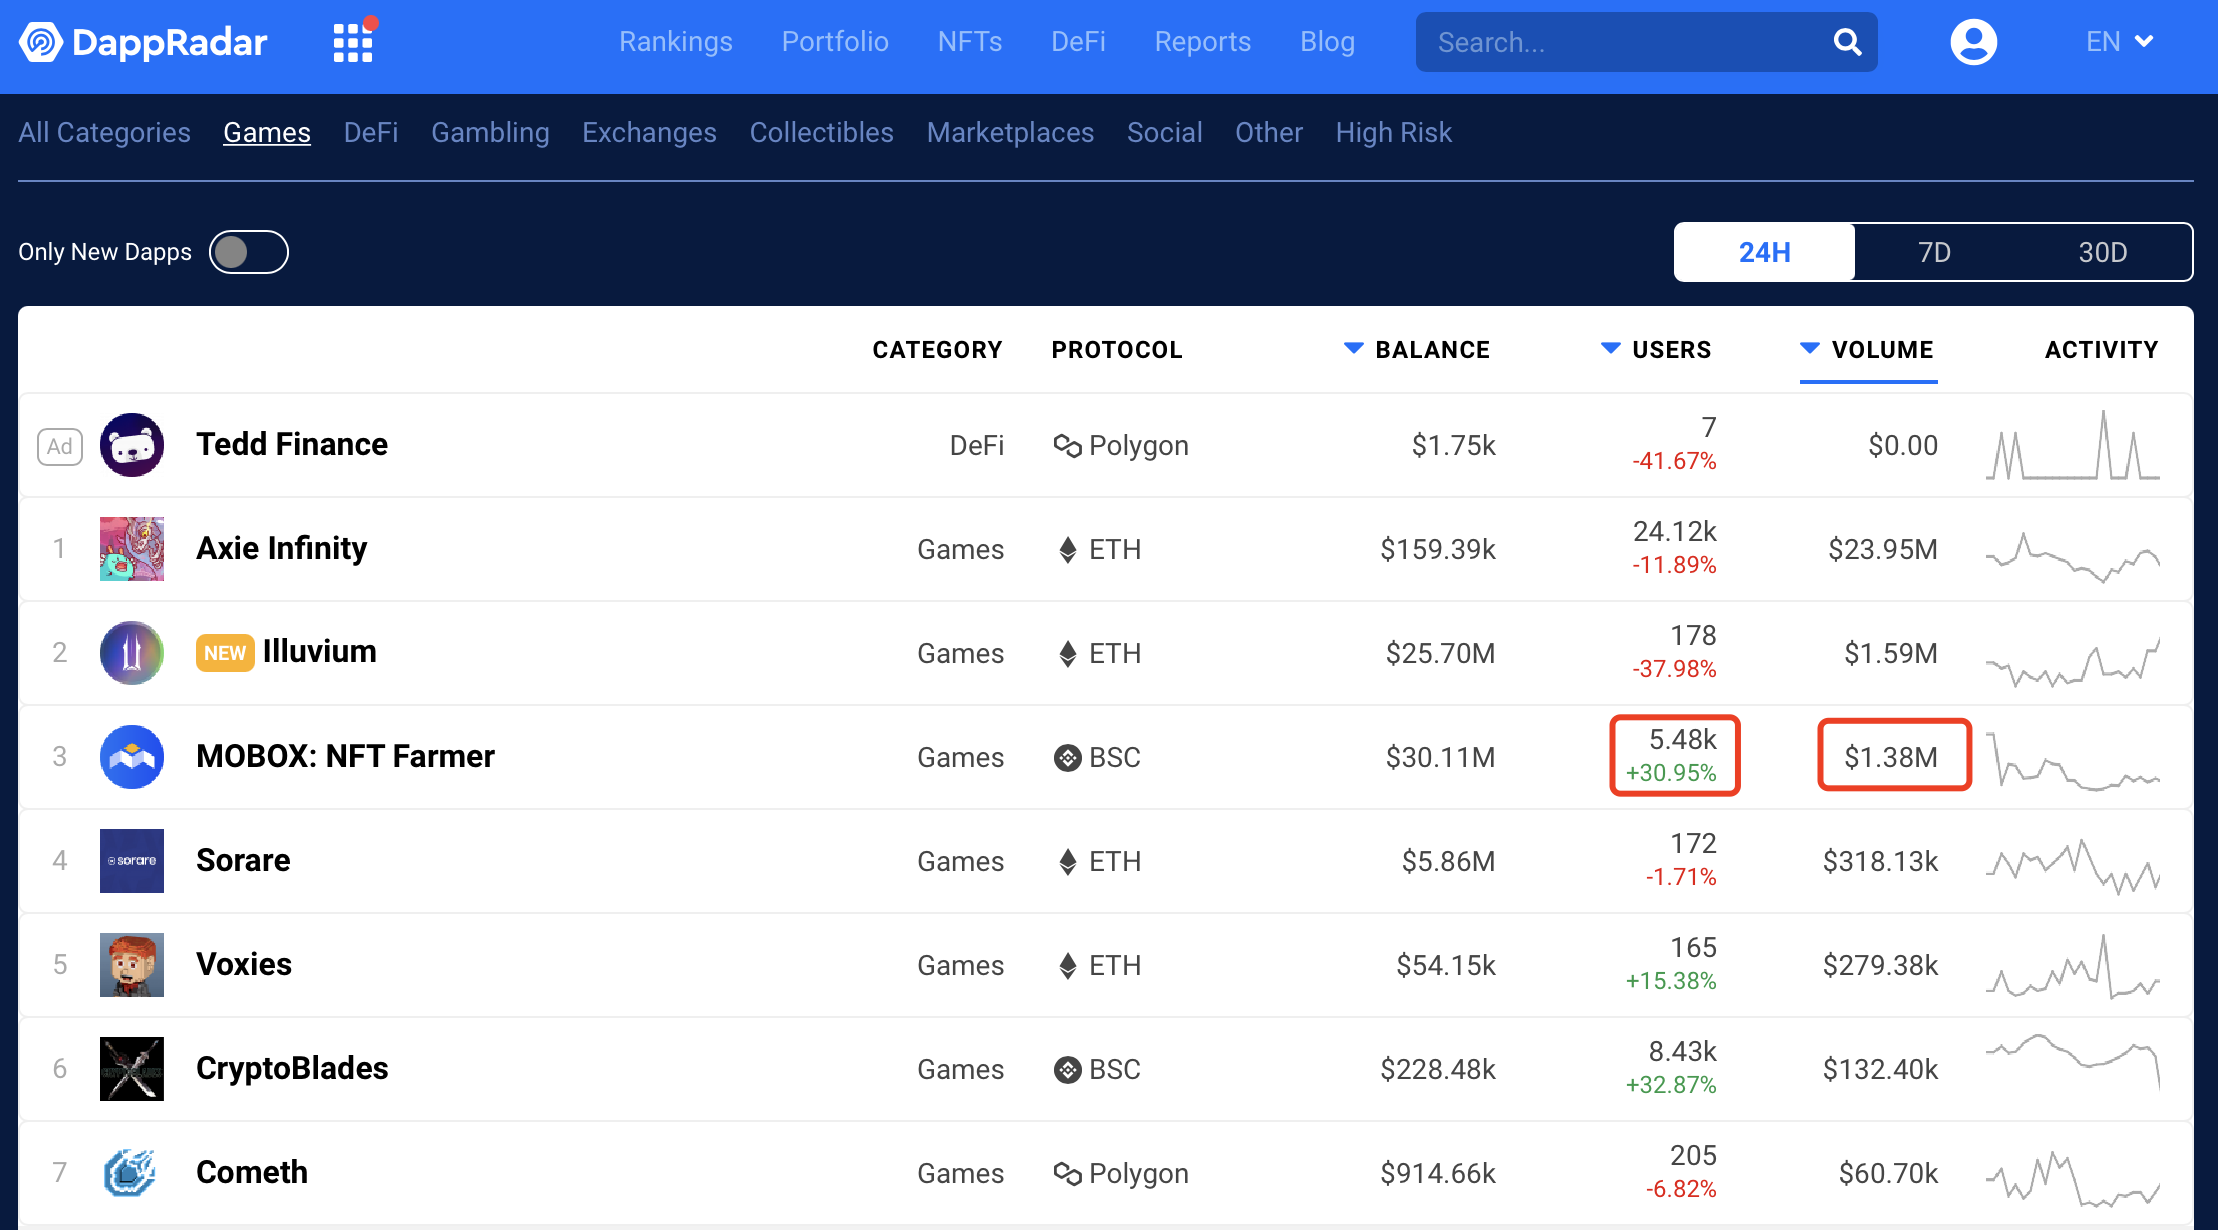Select the MOBOX NFT Farmer icon

coord(132,757)
